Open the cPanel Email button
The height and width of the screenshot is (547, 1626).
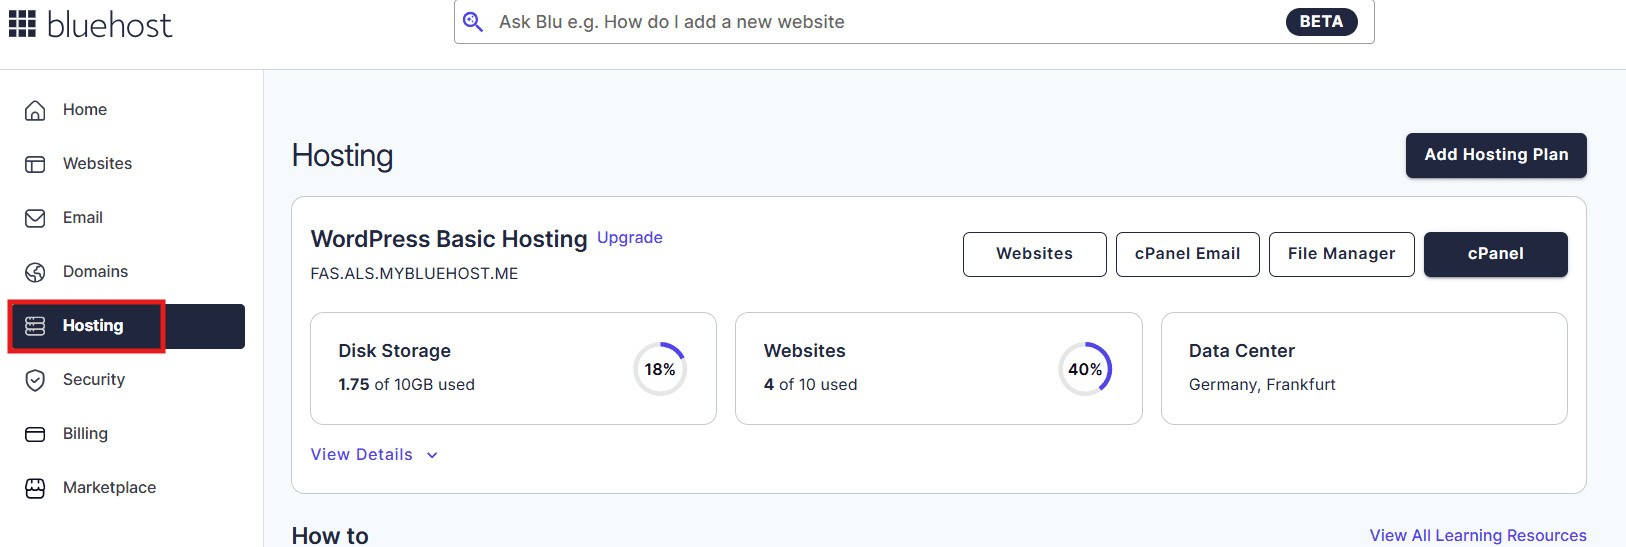coord(1187,254)
